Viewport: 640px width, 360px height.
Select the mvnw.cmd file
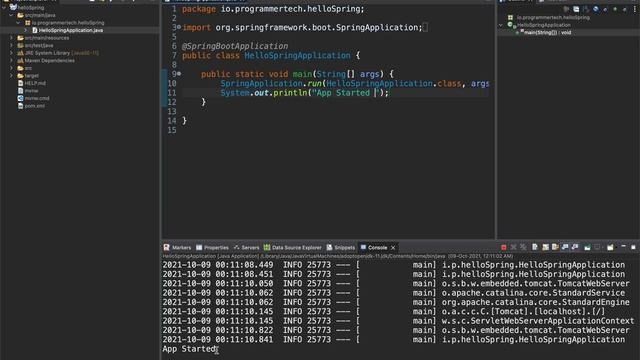tap(37, 98)
